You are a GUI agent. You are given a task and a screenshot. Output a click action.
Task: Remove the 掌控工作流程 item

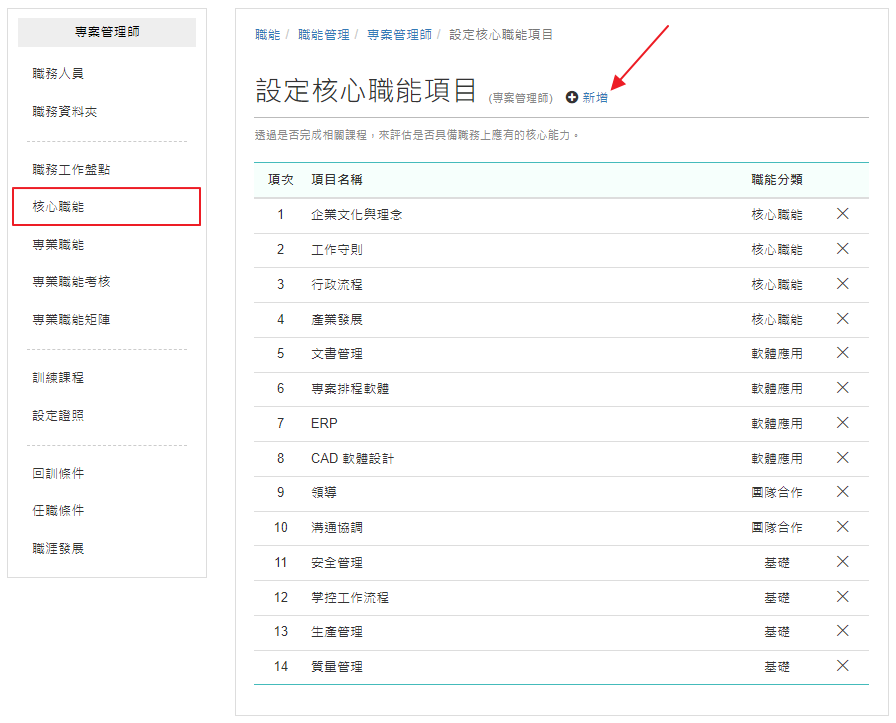click(842, 597)
